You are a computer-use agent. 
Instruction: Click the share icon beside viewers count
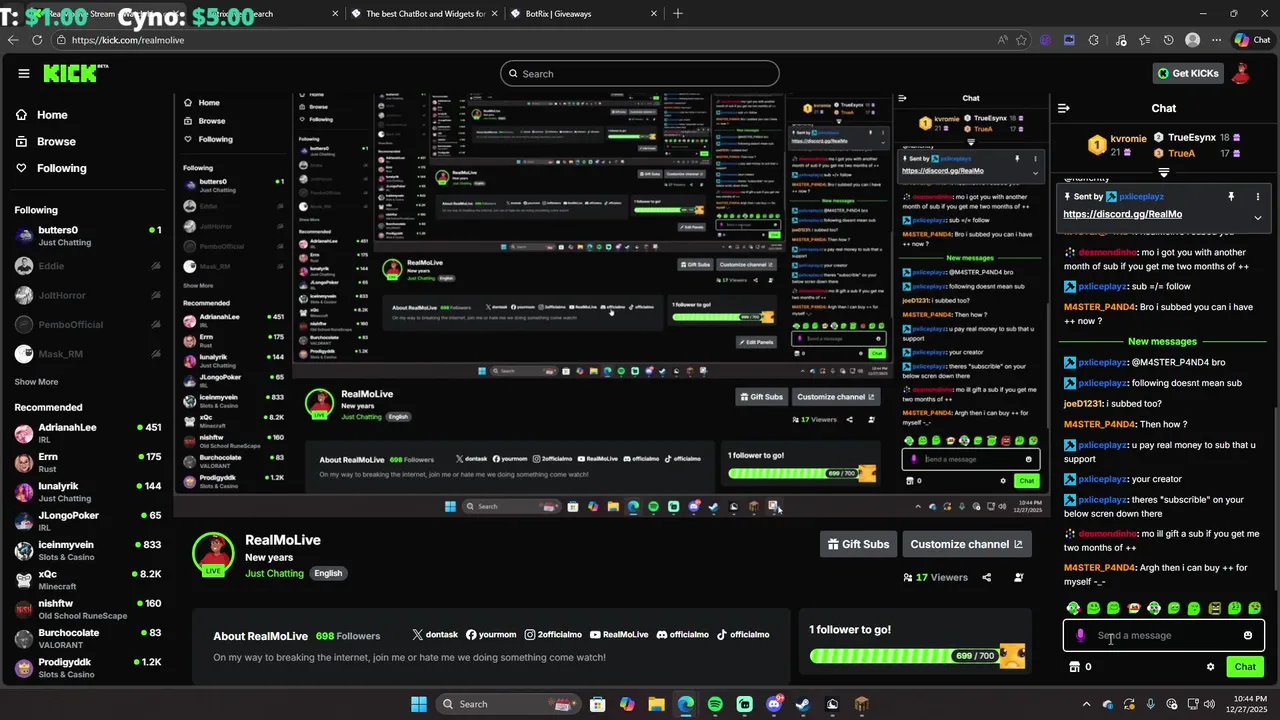[x=987, y=577]
